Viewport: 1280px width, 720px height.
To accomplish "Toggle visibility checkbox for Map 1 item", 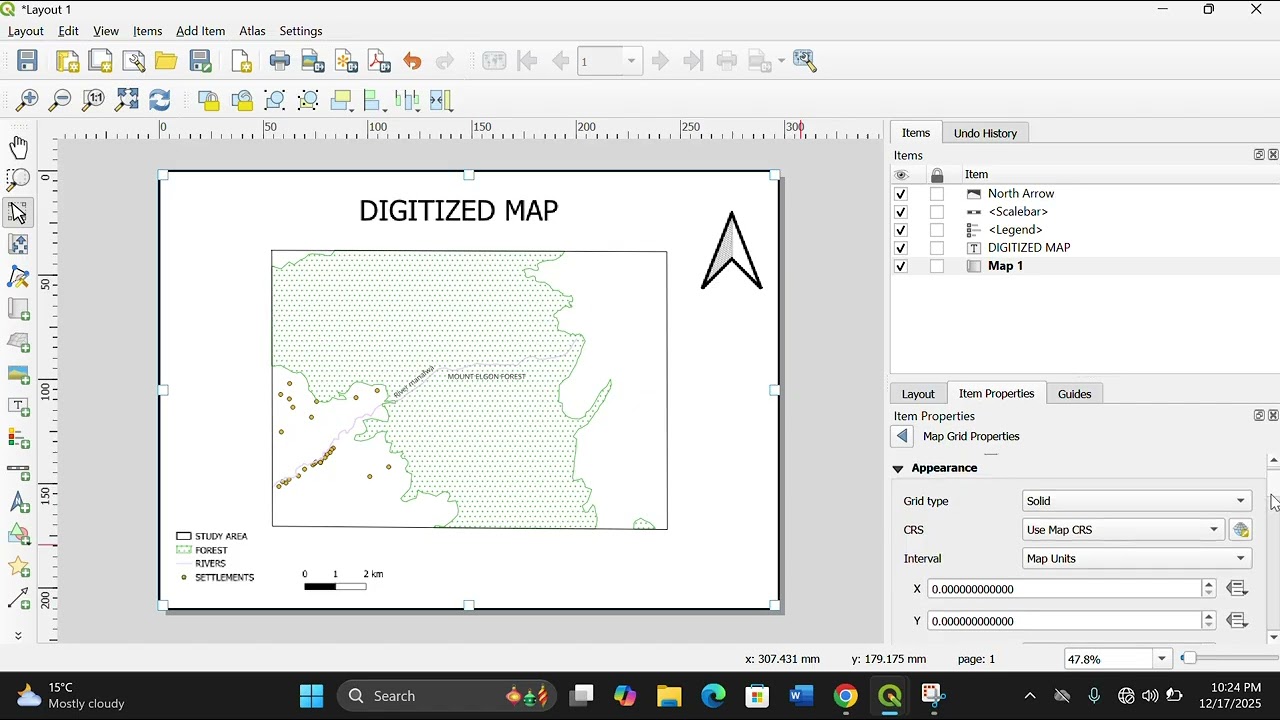I will [901, 266].
